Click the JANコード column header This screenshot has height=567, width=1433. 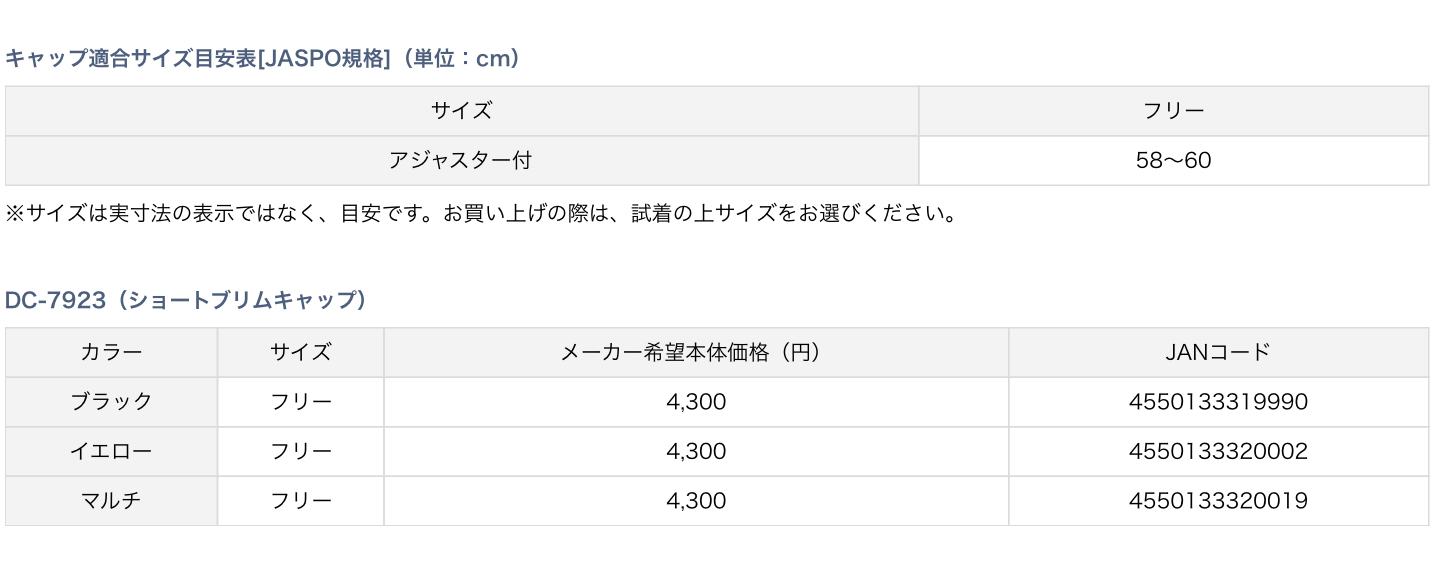coord(1217,352)
